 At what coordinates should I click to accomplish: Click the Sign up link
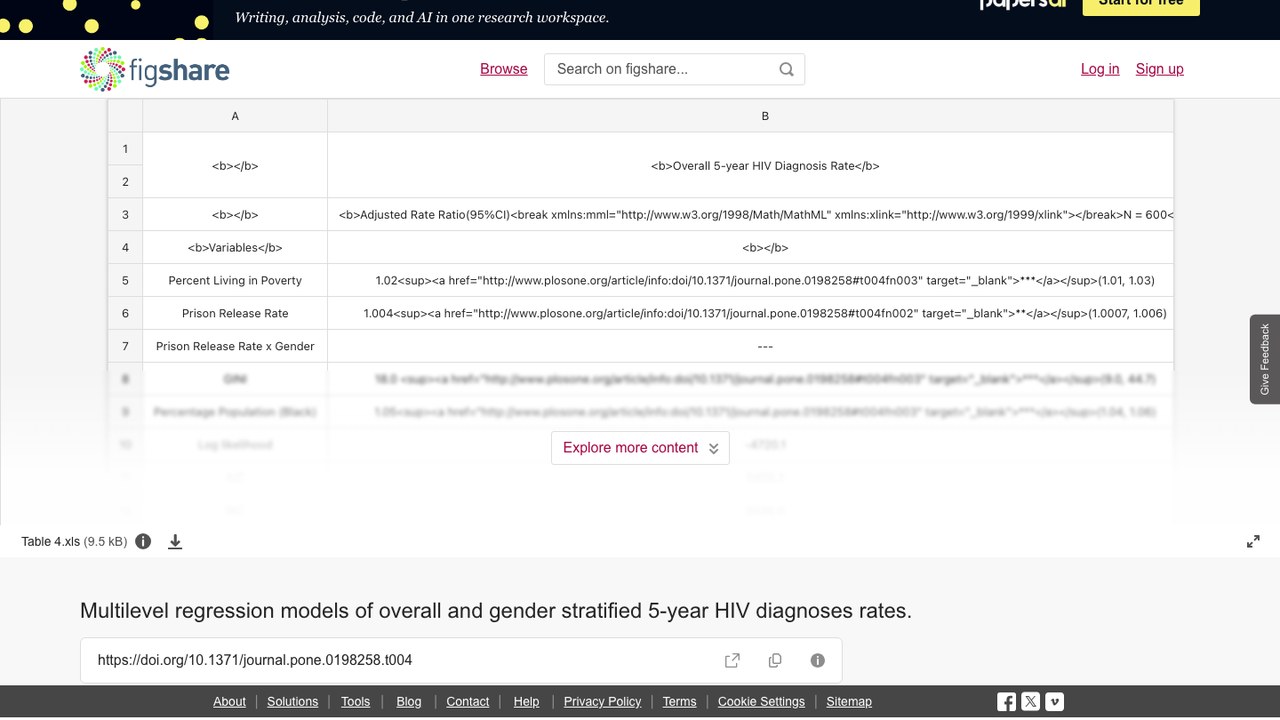tap(1160, 69)
